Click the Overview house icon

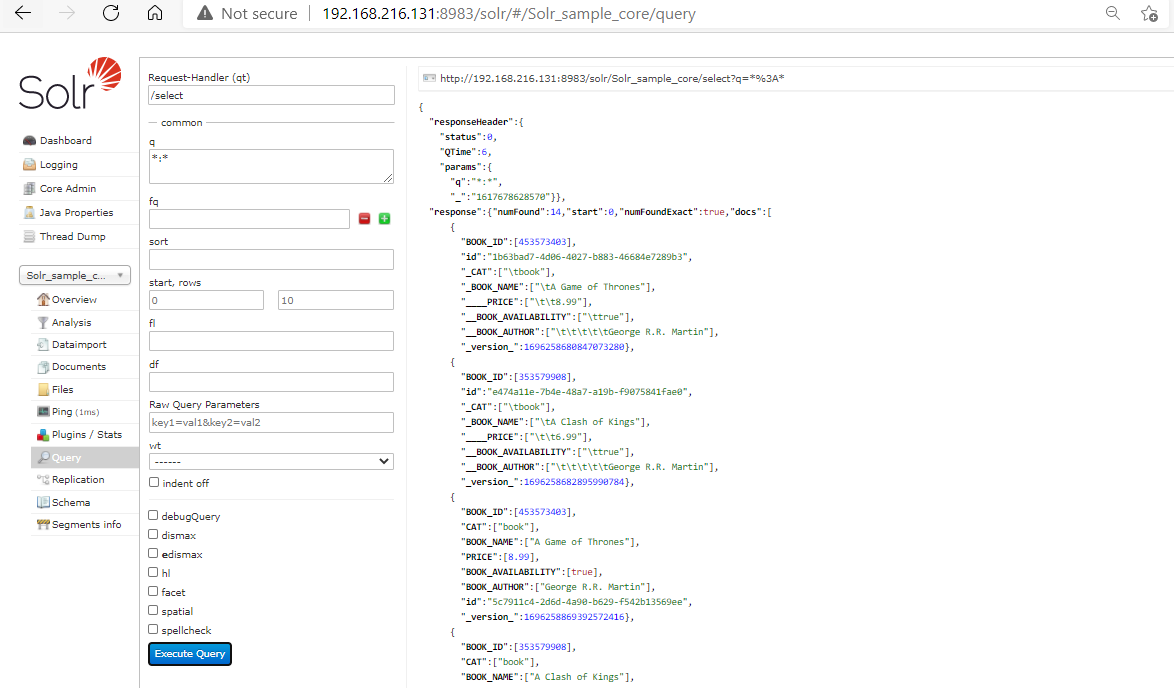click(x=43, y=299)
